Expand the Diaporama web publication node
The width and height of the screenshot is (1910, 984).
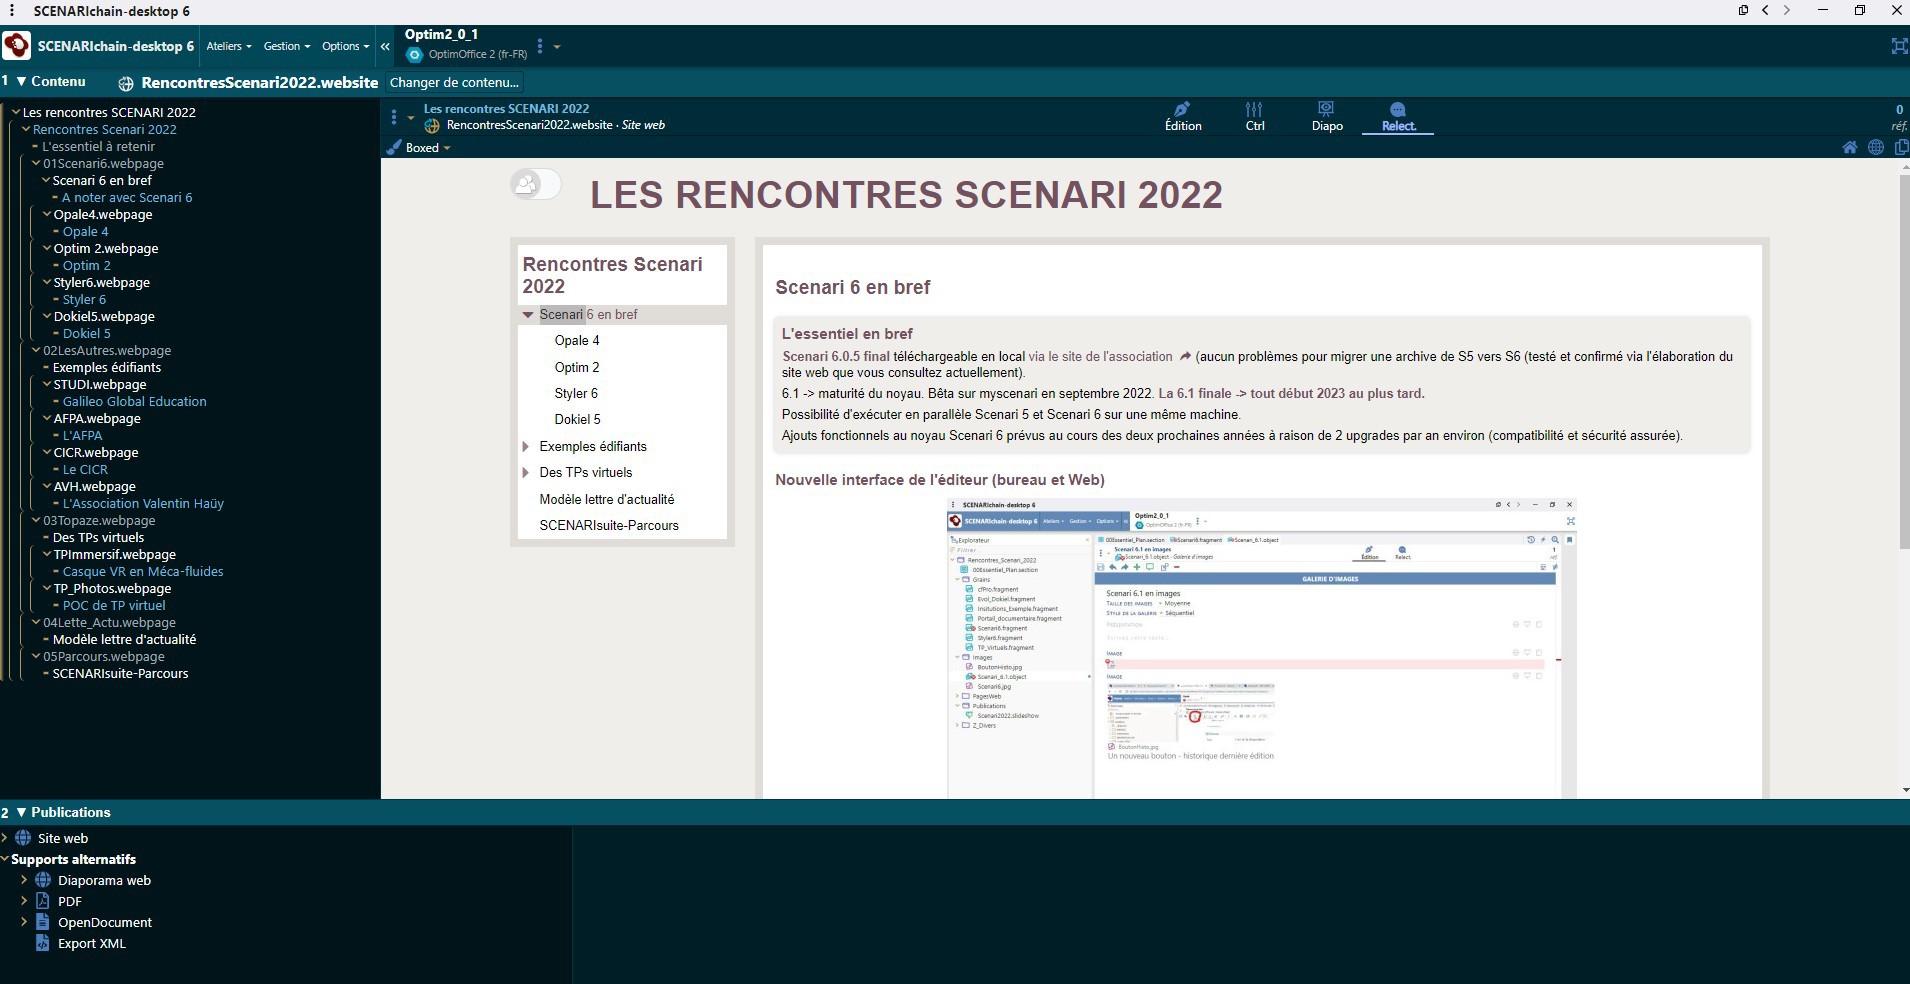point(24,880)
